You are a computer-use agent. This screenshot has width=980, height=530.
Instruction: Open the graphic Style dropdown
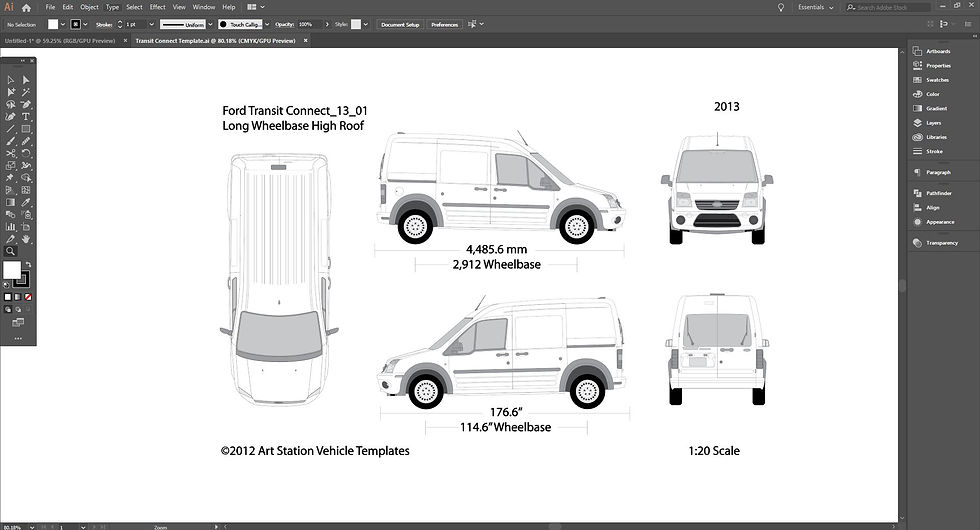pyautogui.click(x=366, y=24)
